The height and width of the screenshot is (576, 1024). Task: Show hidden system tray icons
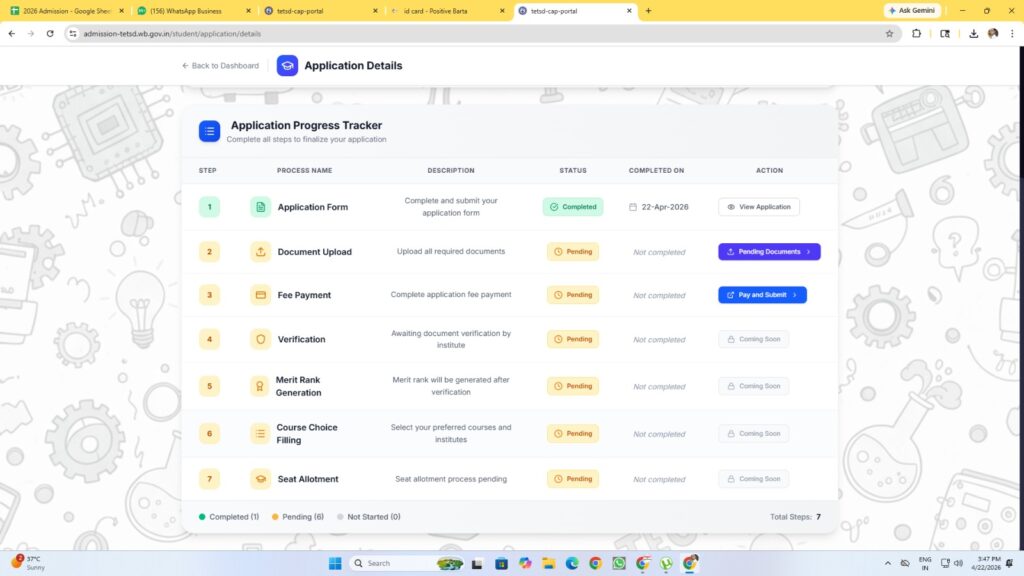point(888,563)
